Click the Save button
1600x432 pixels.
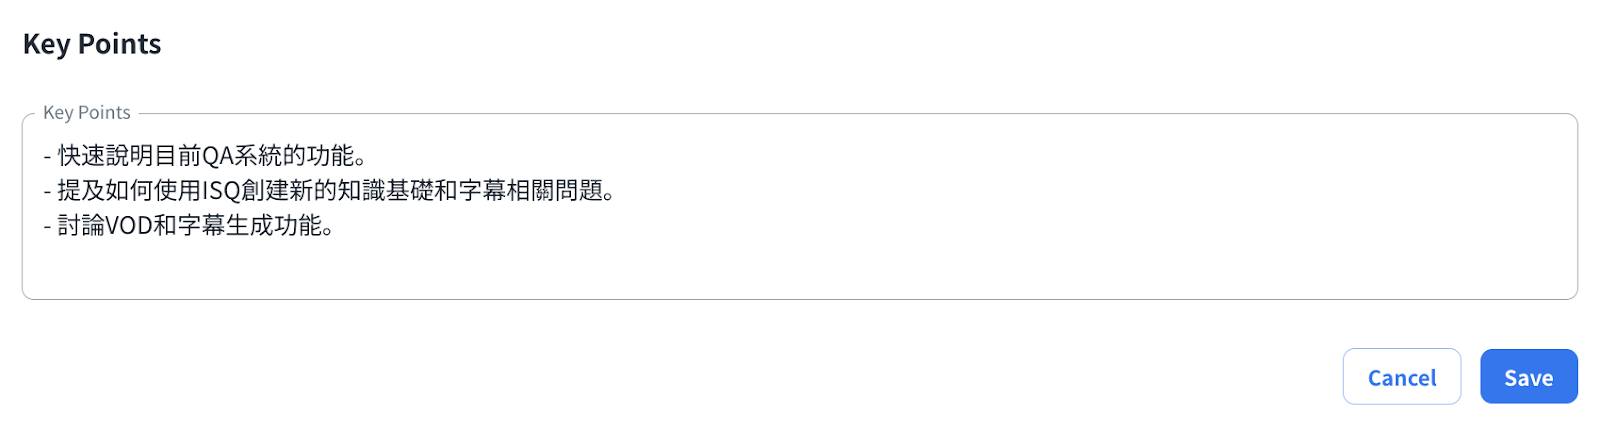tap(1528, 377)
